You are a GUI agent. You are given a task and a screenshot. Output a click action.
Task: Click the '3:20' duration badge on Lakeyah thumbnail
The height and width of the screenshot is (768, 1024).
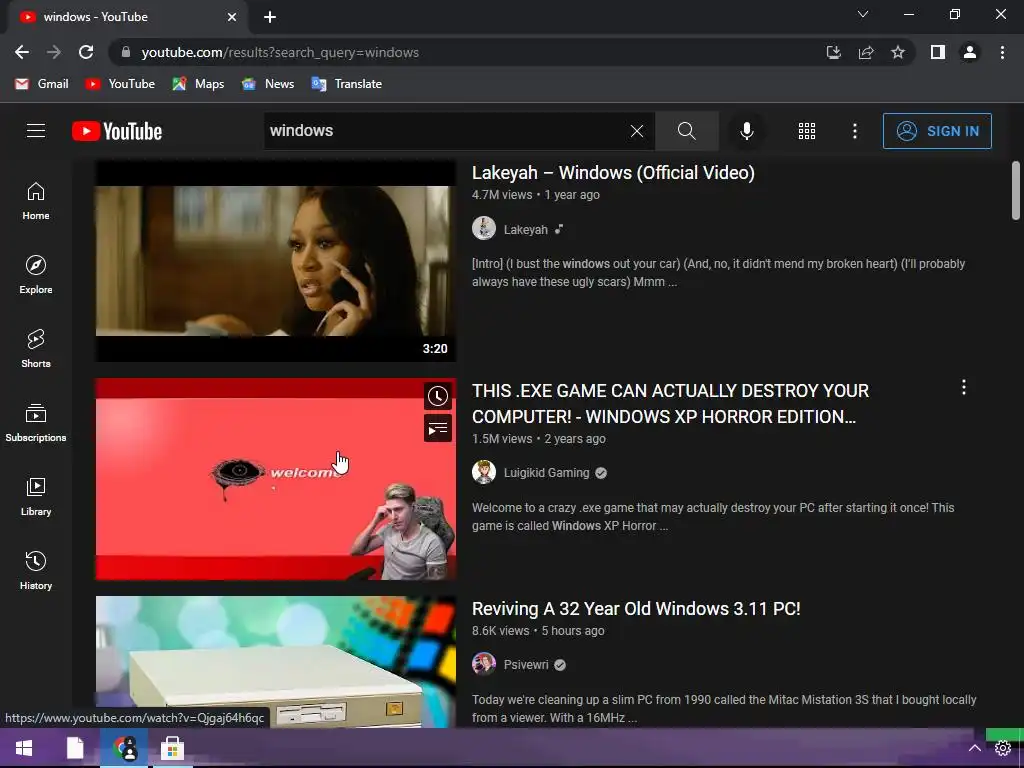(435, 349)
